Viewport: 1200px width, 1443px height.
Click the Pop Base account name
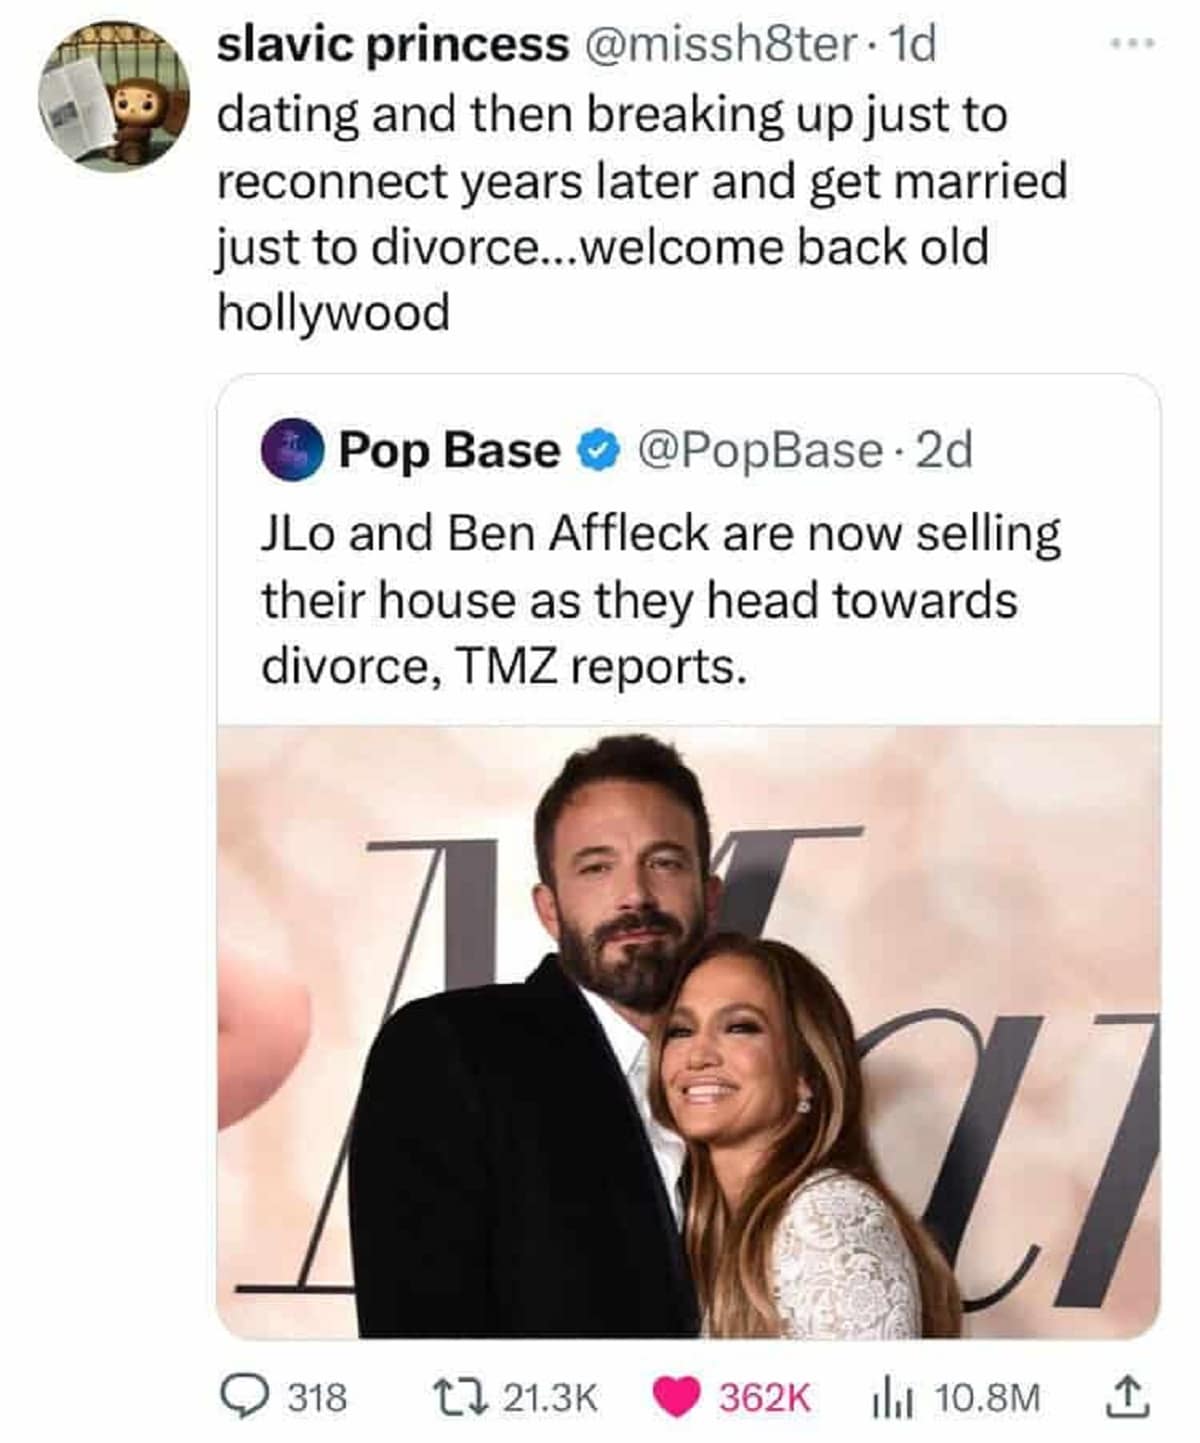(449, 451)
